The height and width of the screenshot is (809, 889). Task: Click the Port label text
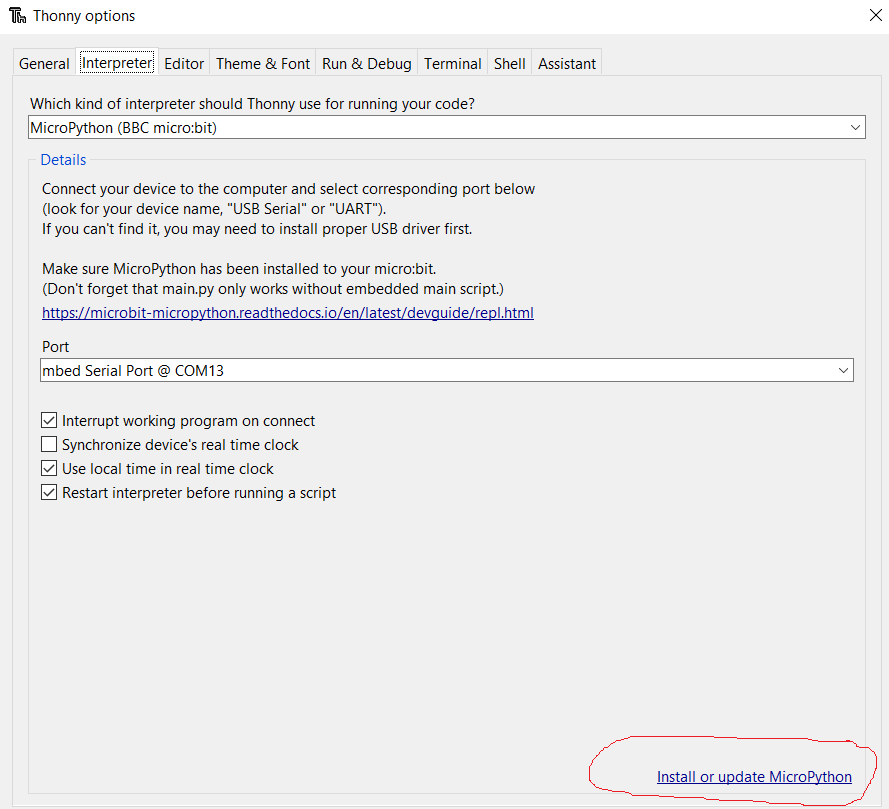[55, 346]
